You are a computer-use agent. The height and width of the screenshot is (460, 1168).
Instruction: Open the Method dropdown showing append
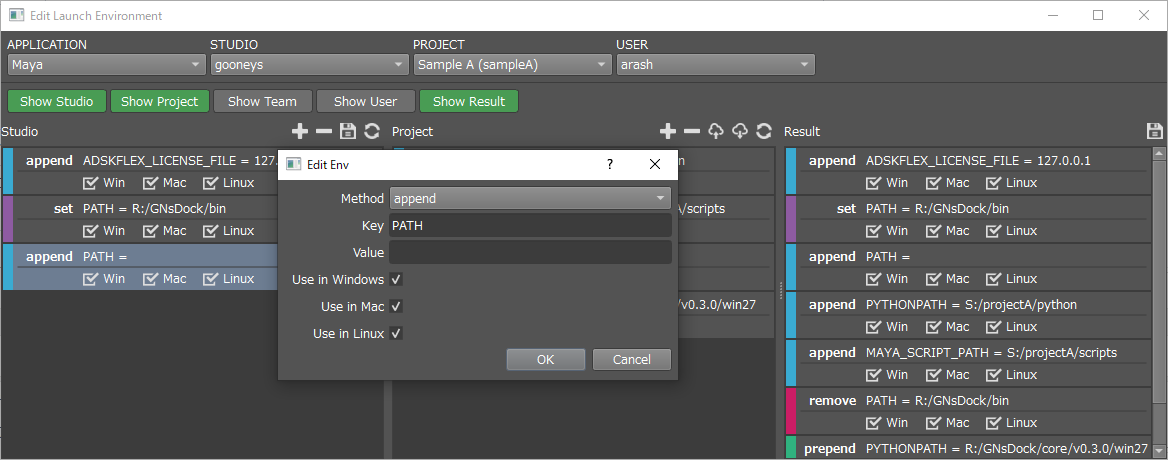[530, 198]
